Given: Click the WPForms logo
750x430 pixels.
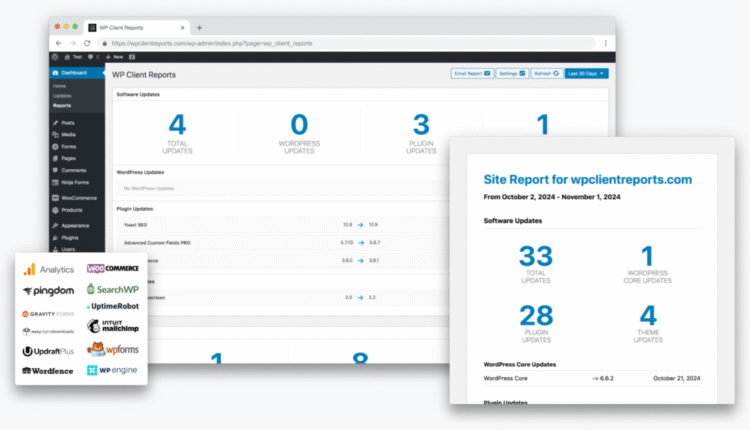Looking at the screenshot, I should [x=113, y=349].
